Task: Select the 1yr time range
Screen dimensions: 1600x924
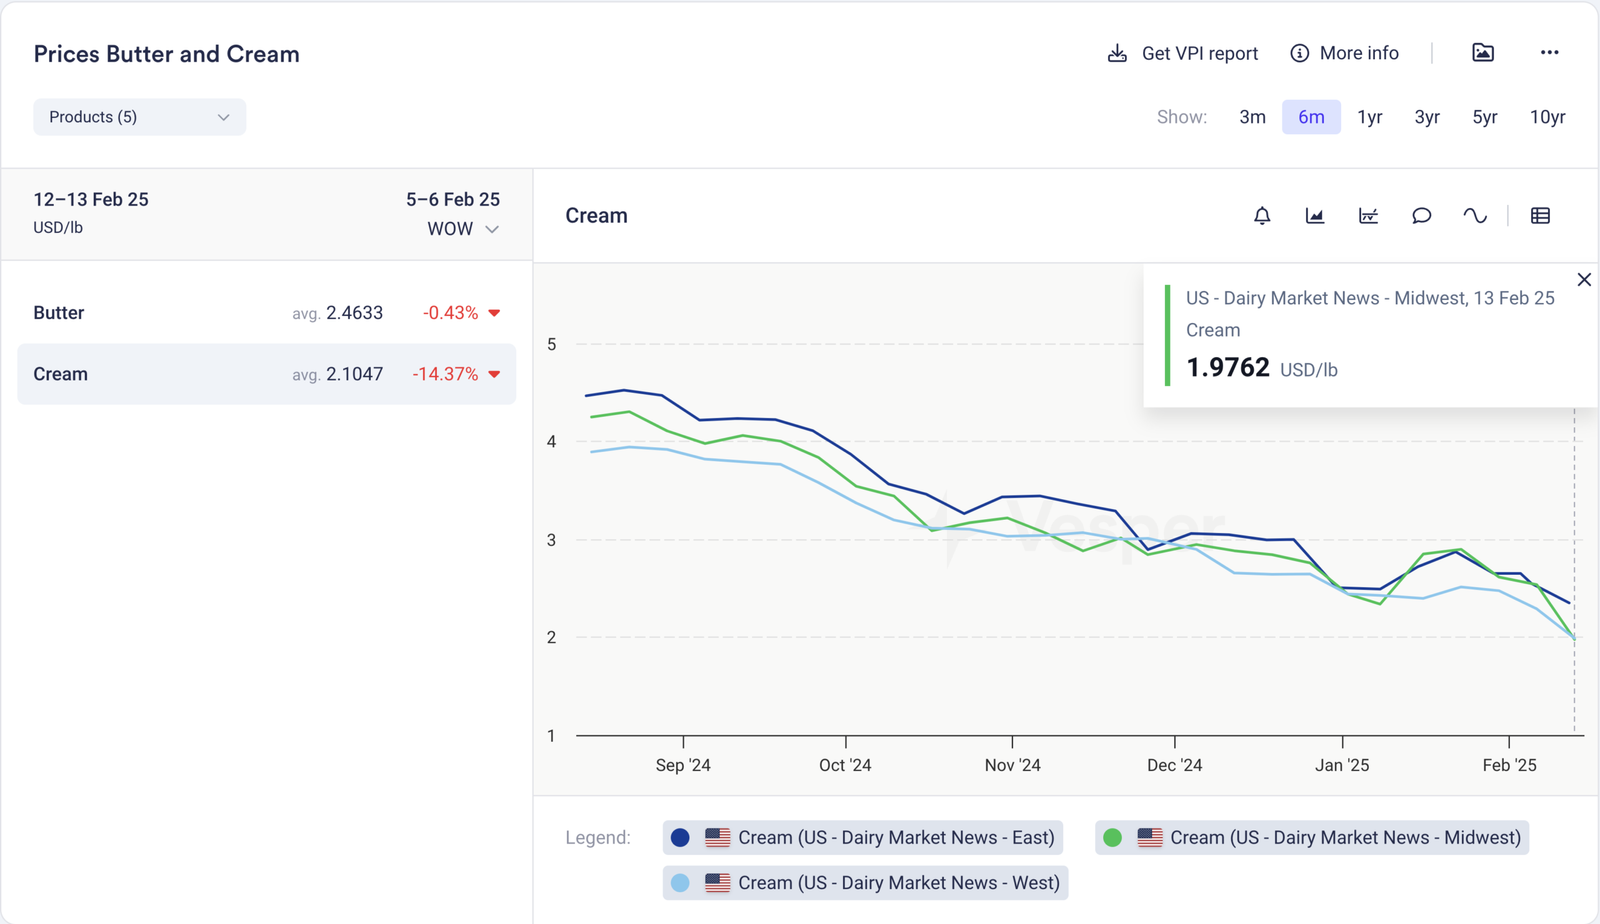Action: tap(1369, 117)
